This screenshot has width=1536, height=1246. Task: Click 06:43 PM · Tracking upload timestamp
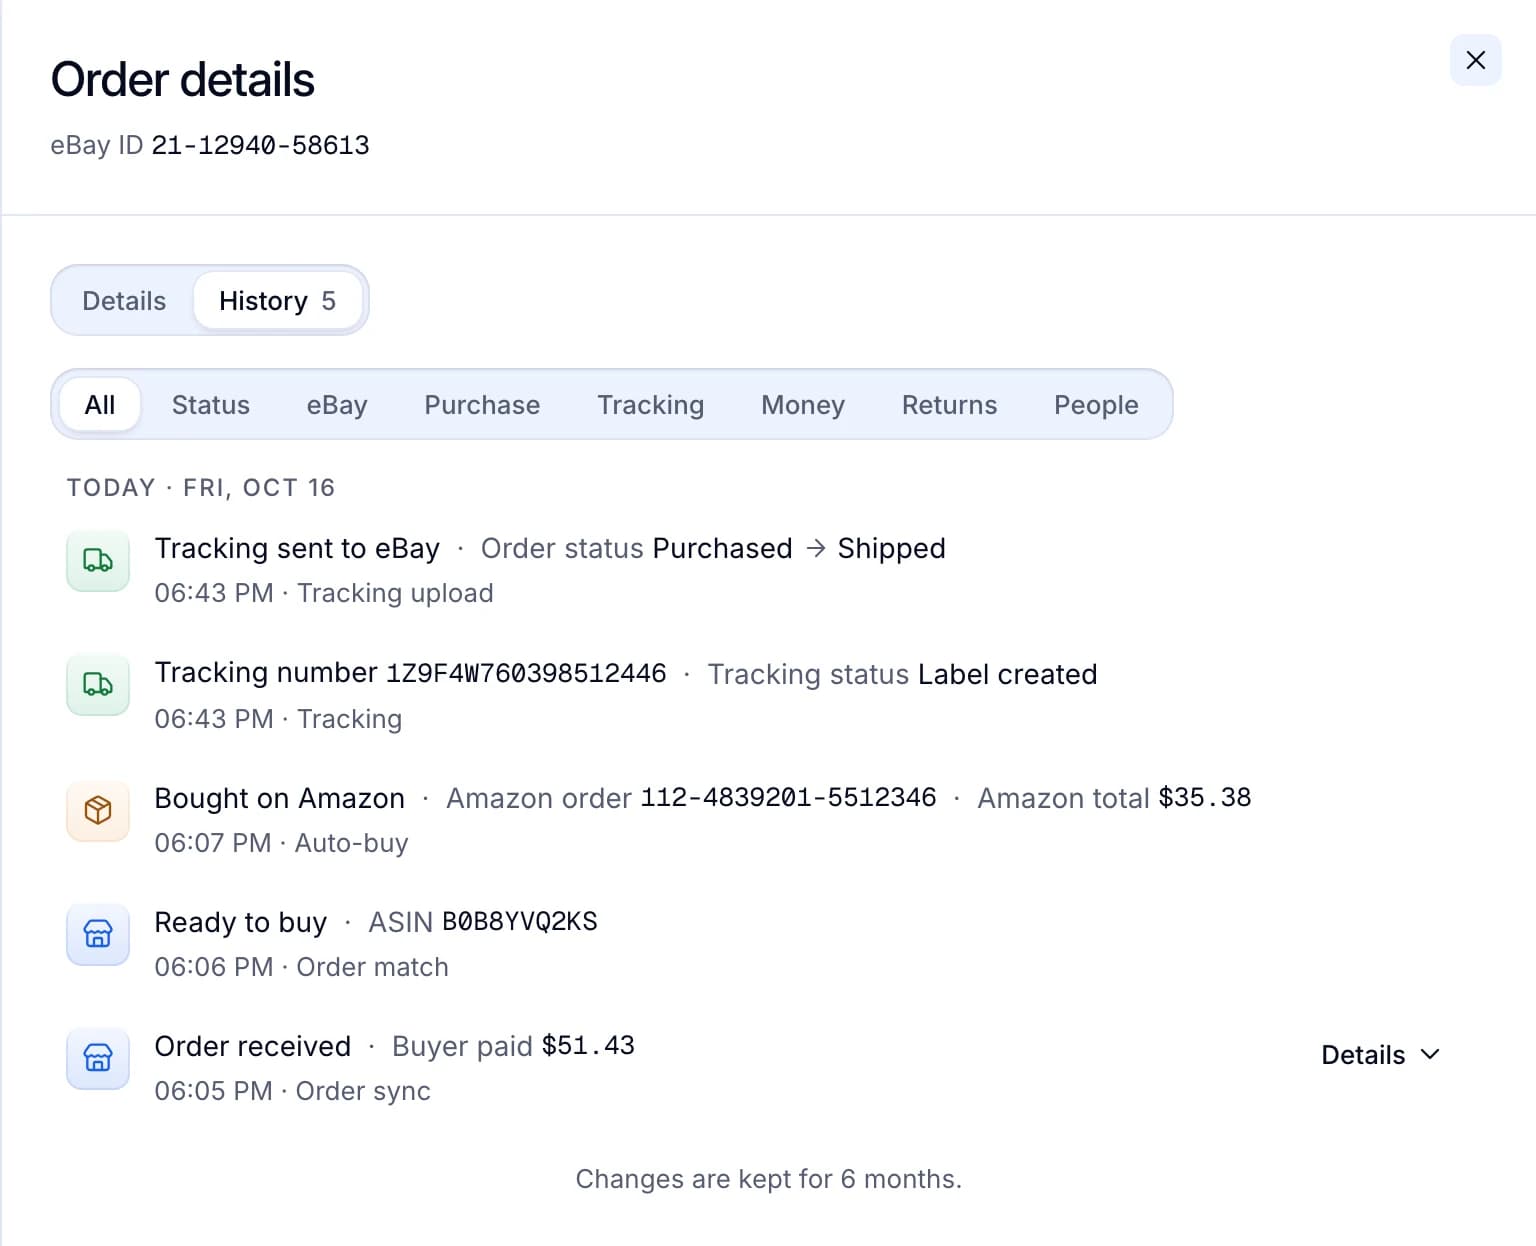(x=324, y=593)
